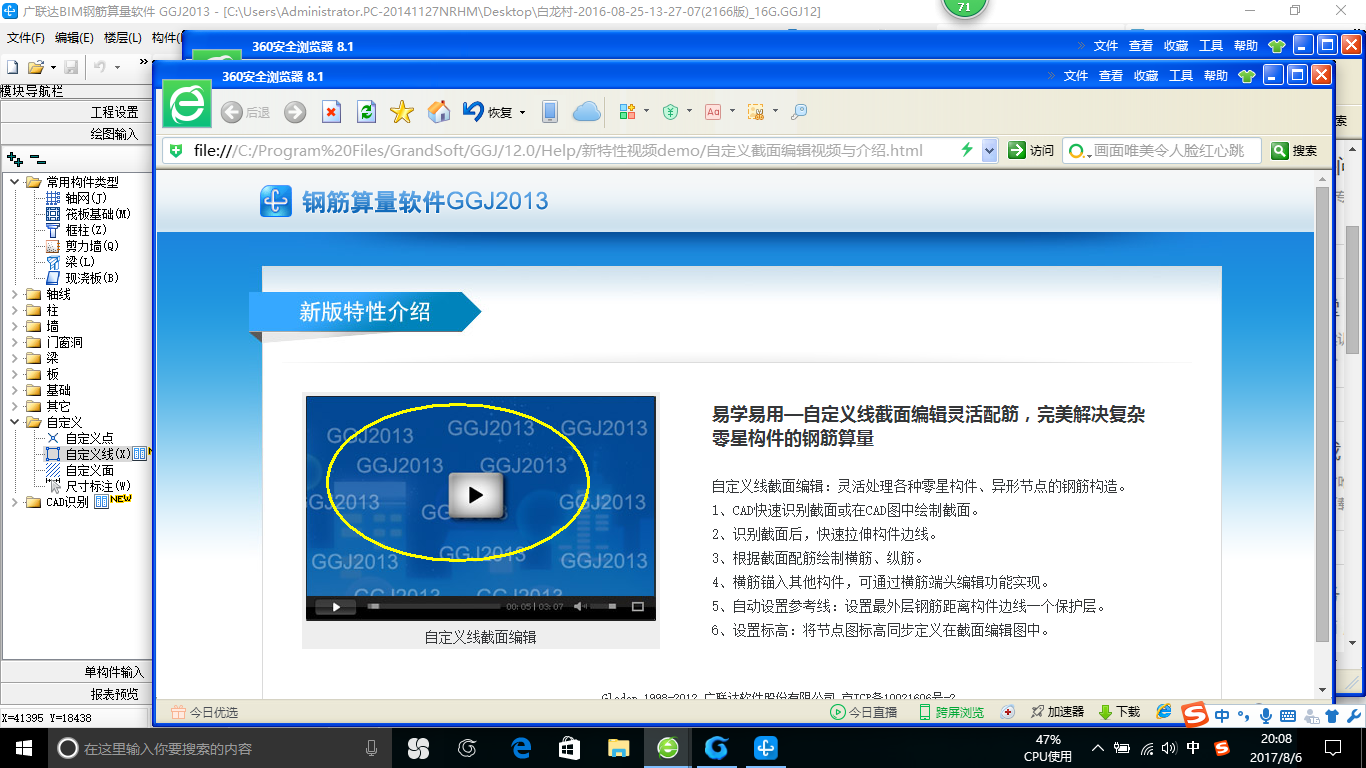Collapse the 自定义 tree folder
This screenshot has width=1366, height=768.
(x=15, y=422)
